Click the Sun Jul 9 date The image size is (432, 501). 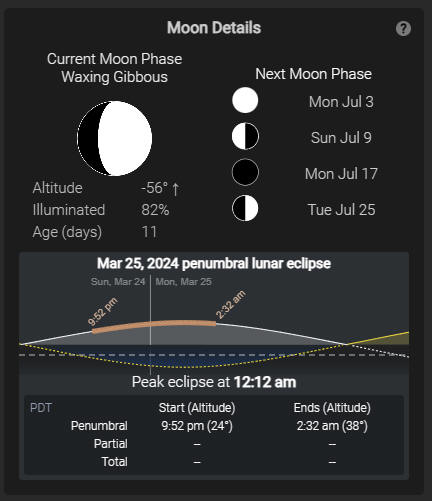341,138
